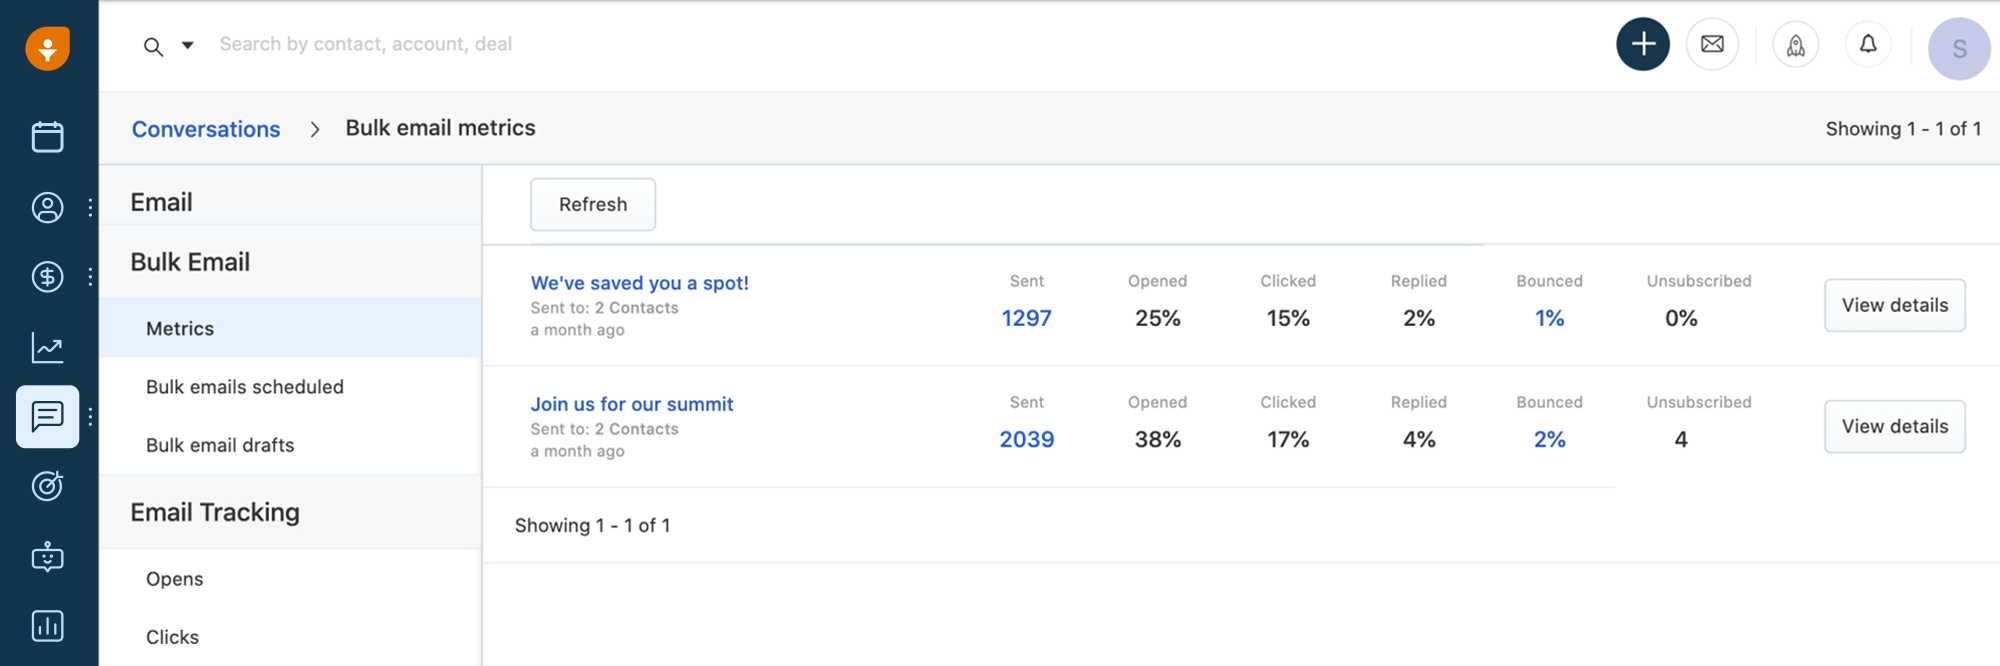Open Reports using the bar-chart icon
Screen dimensions: 2000x666
click(x=48, y=626)
